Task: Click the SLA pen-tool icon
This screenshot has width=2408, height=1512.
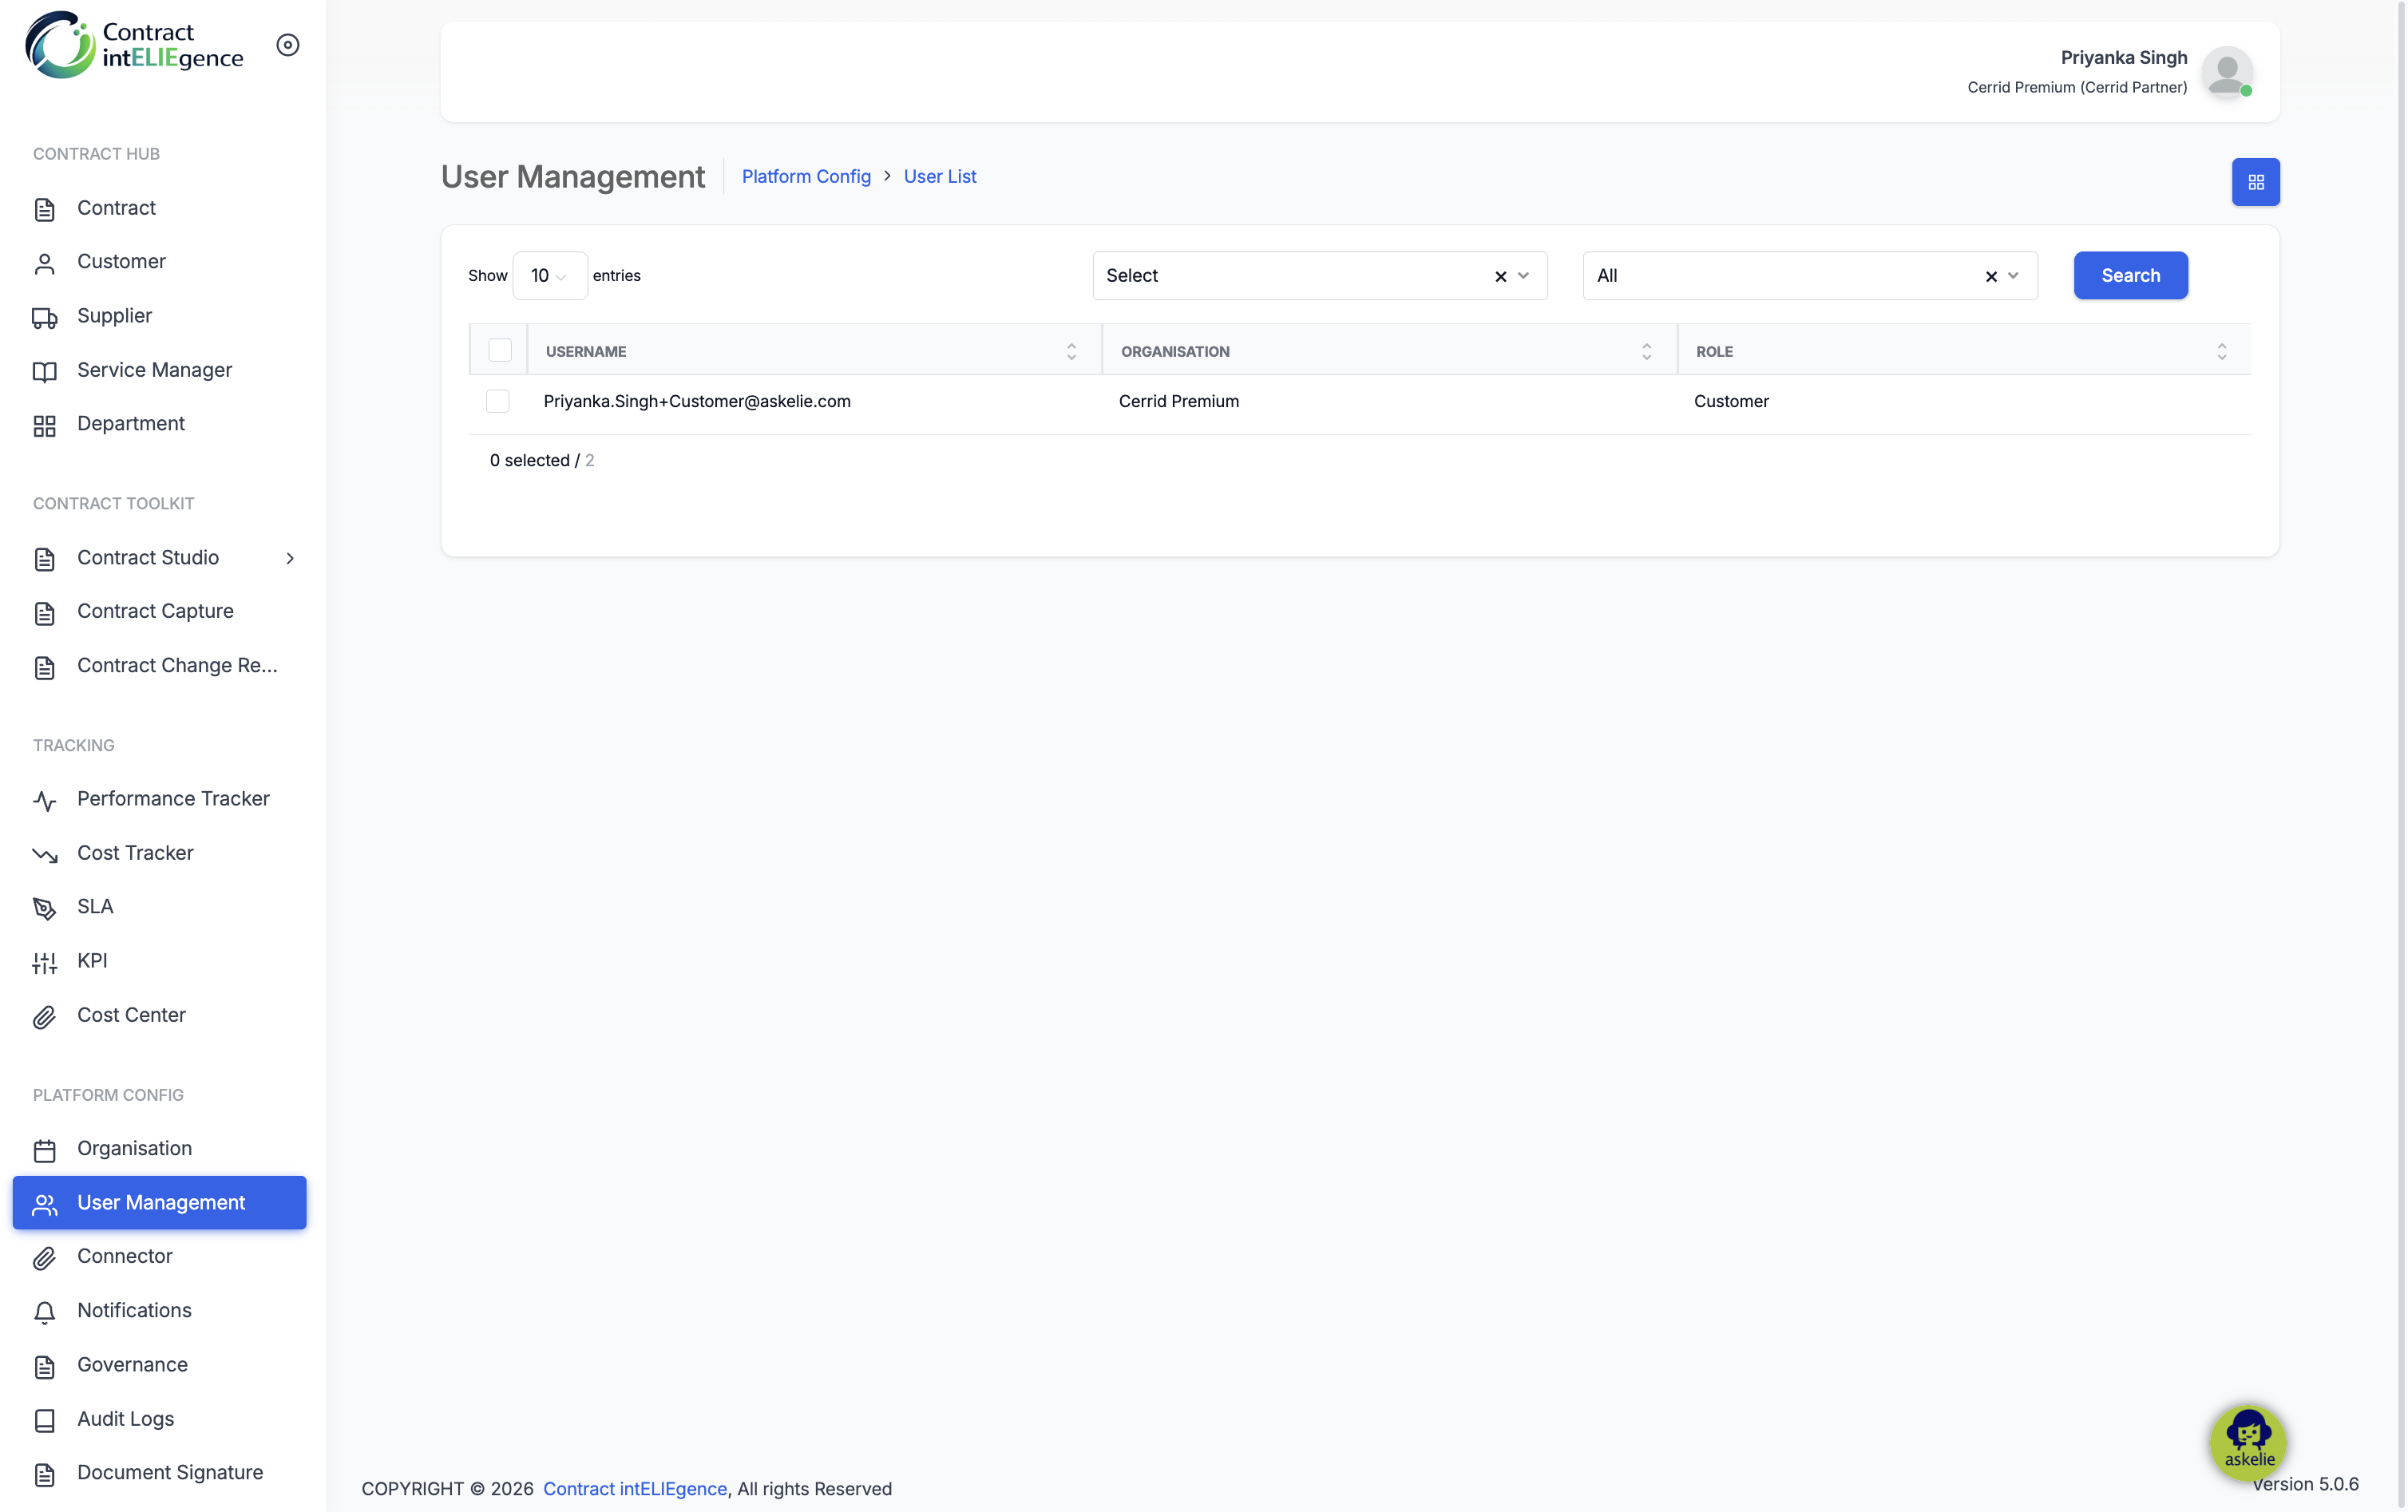Action: point(44,908)
